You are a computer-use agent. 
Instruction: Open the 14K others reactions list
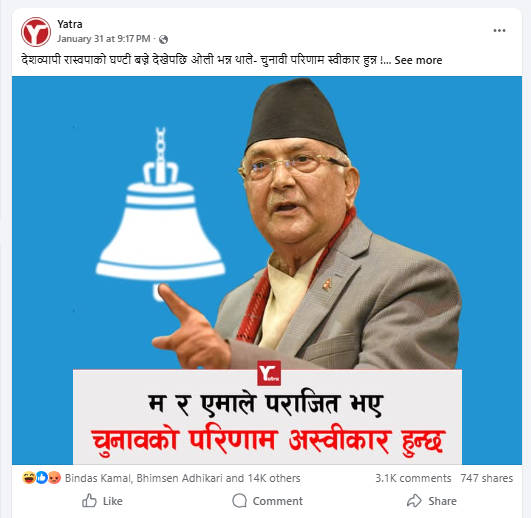pos(274,478)
